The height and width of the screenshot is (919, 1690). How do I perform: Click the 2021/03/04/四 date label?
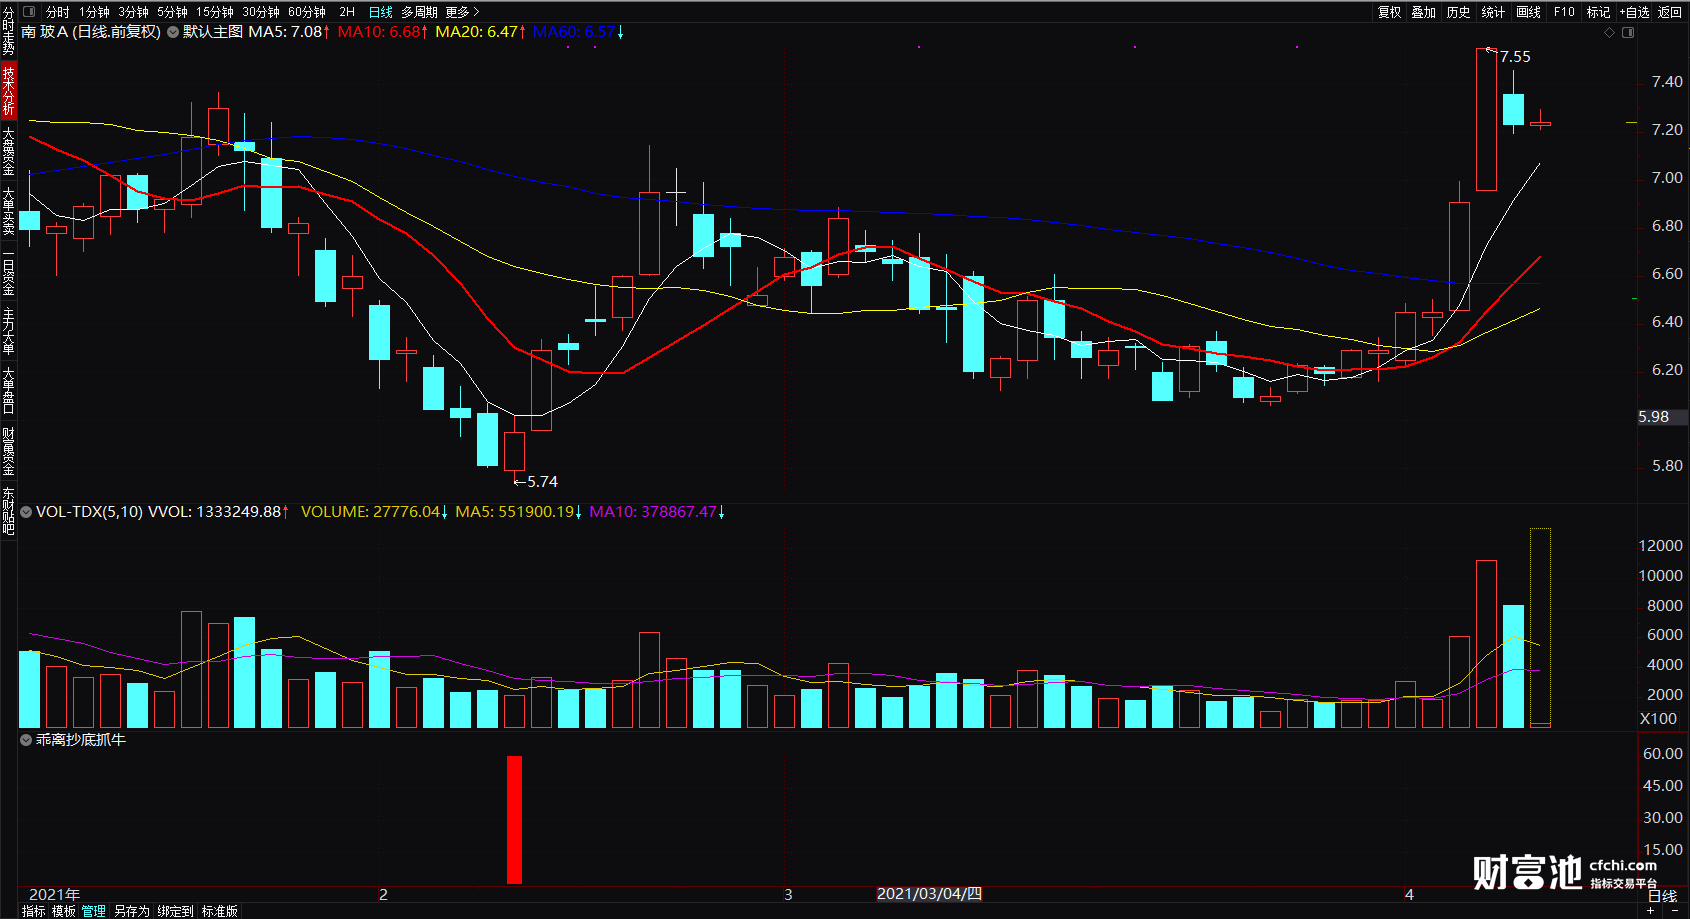click(929, 894)
